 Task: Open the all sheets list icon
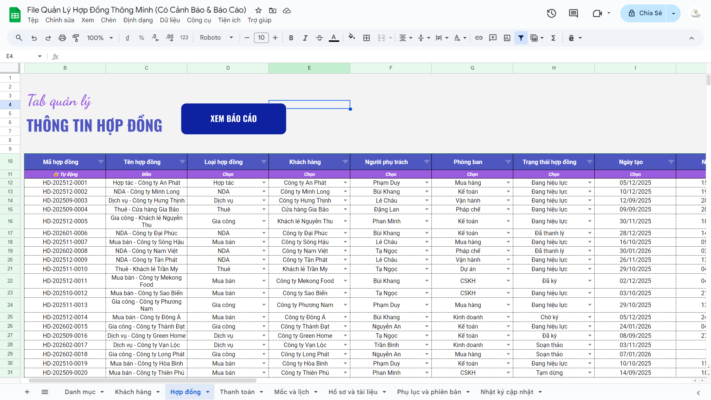pyautogui.click(x=44, y=392)
